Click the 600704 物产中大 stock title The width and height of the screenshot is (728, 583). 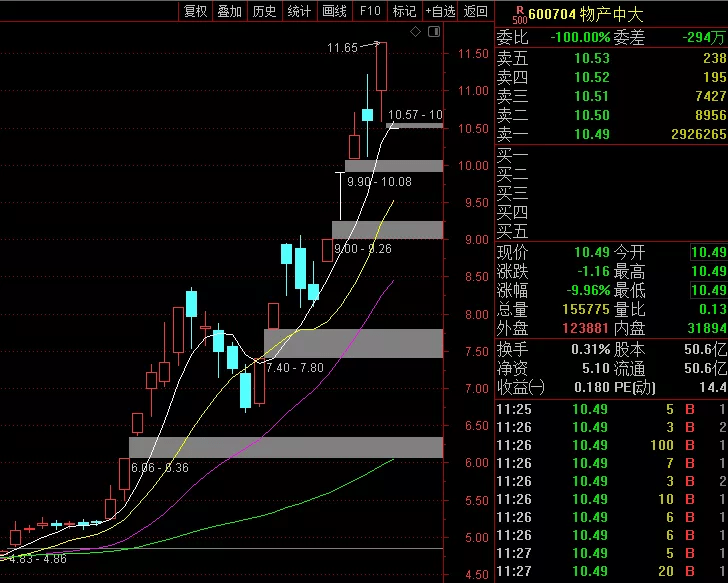point(586,15)
